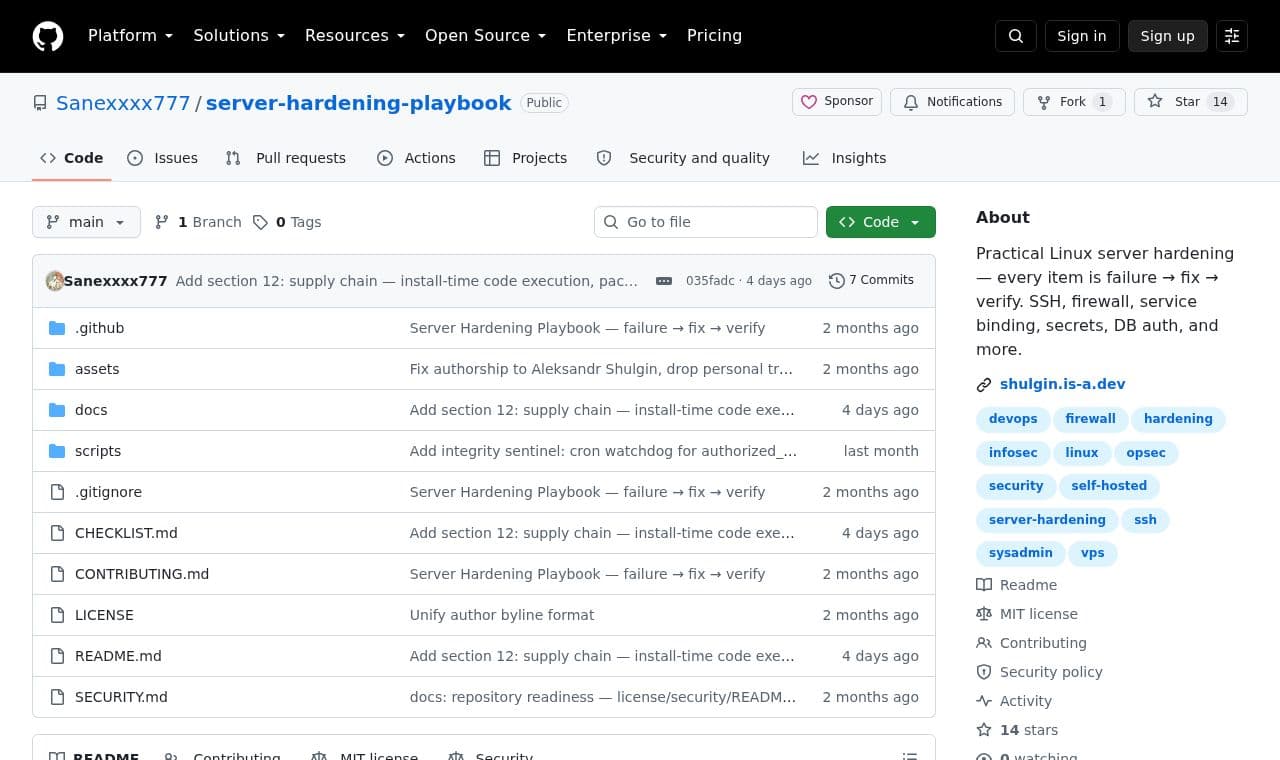Click Sanexxxx777 avatar in commit row

[x=55, y=281]
